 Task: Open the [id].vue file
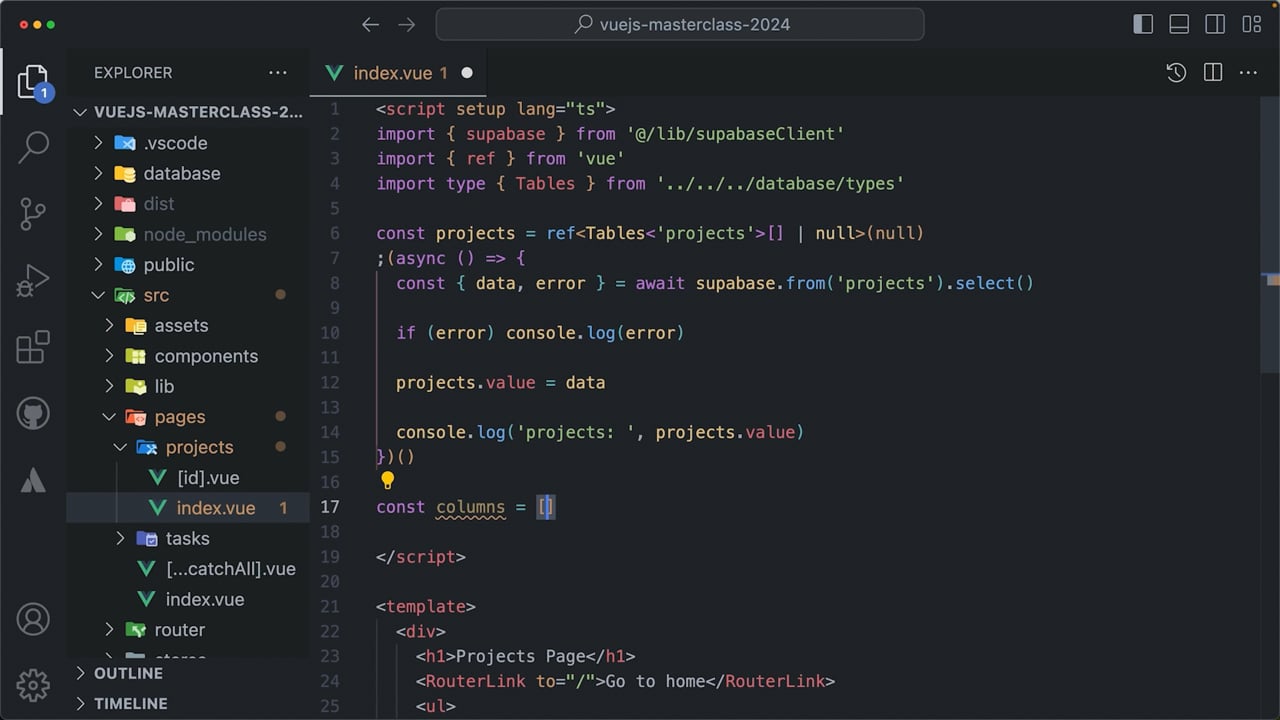tap(188, 478)
